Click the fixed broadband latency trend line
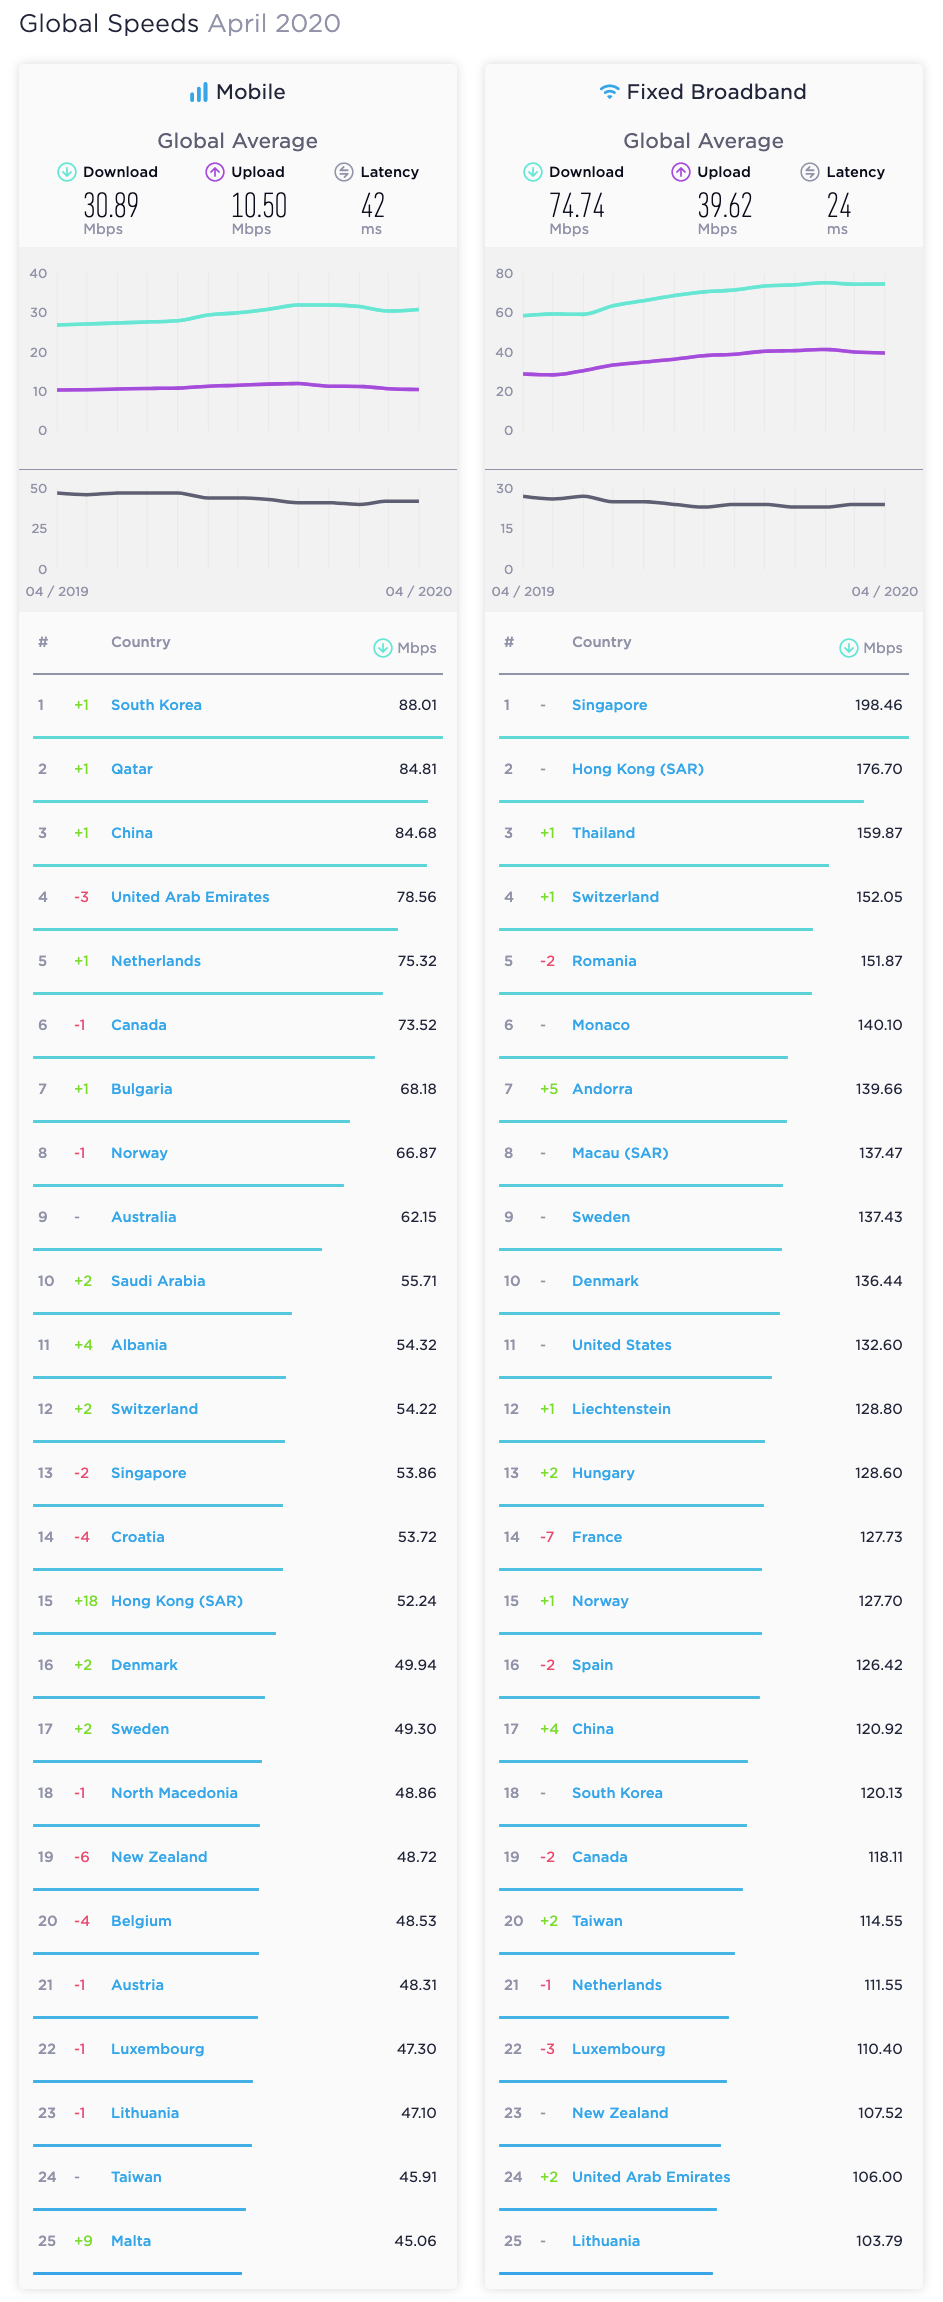 704,503
